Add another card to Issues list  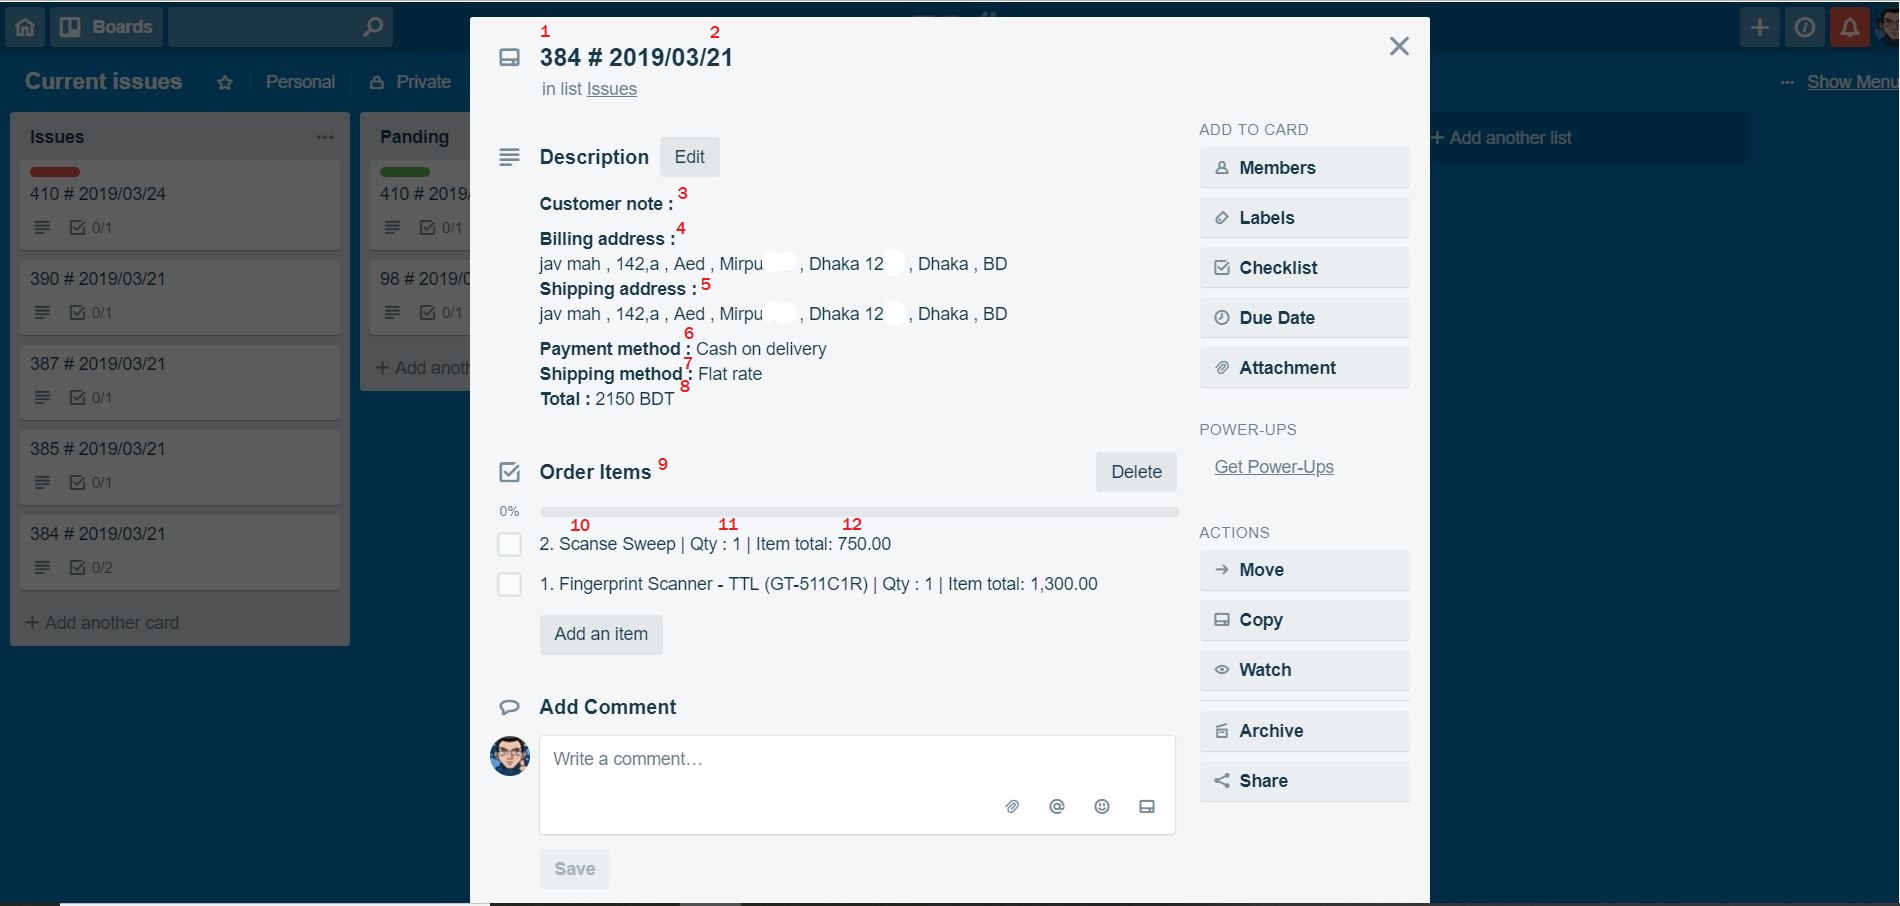[x=102, y=623]
